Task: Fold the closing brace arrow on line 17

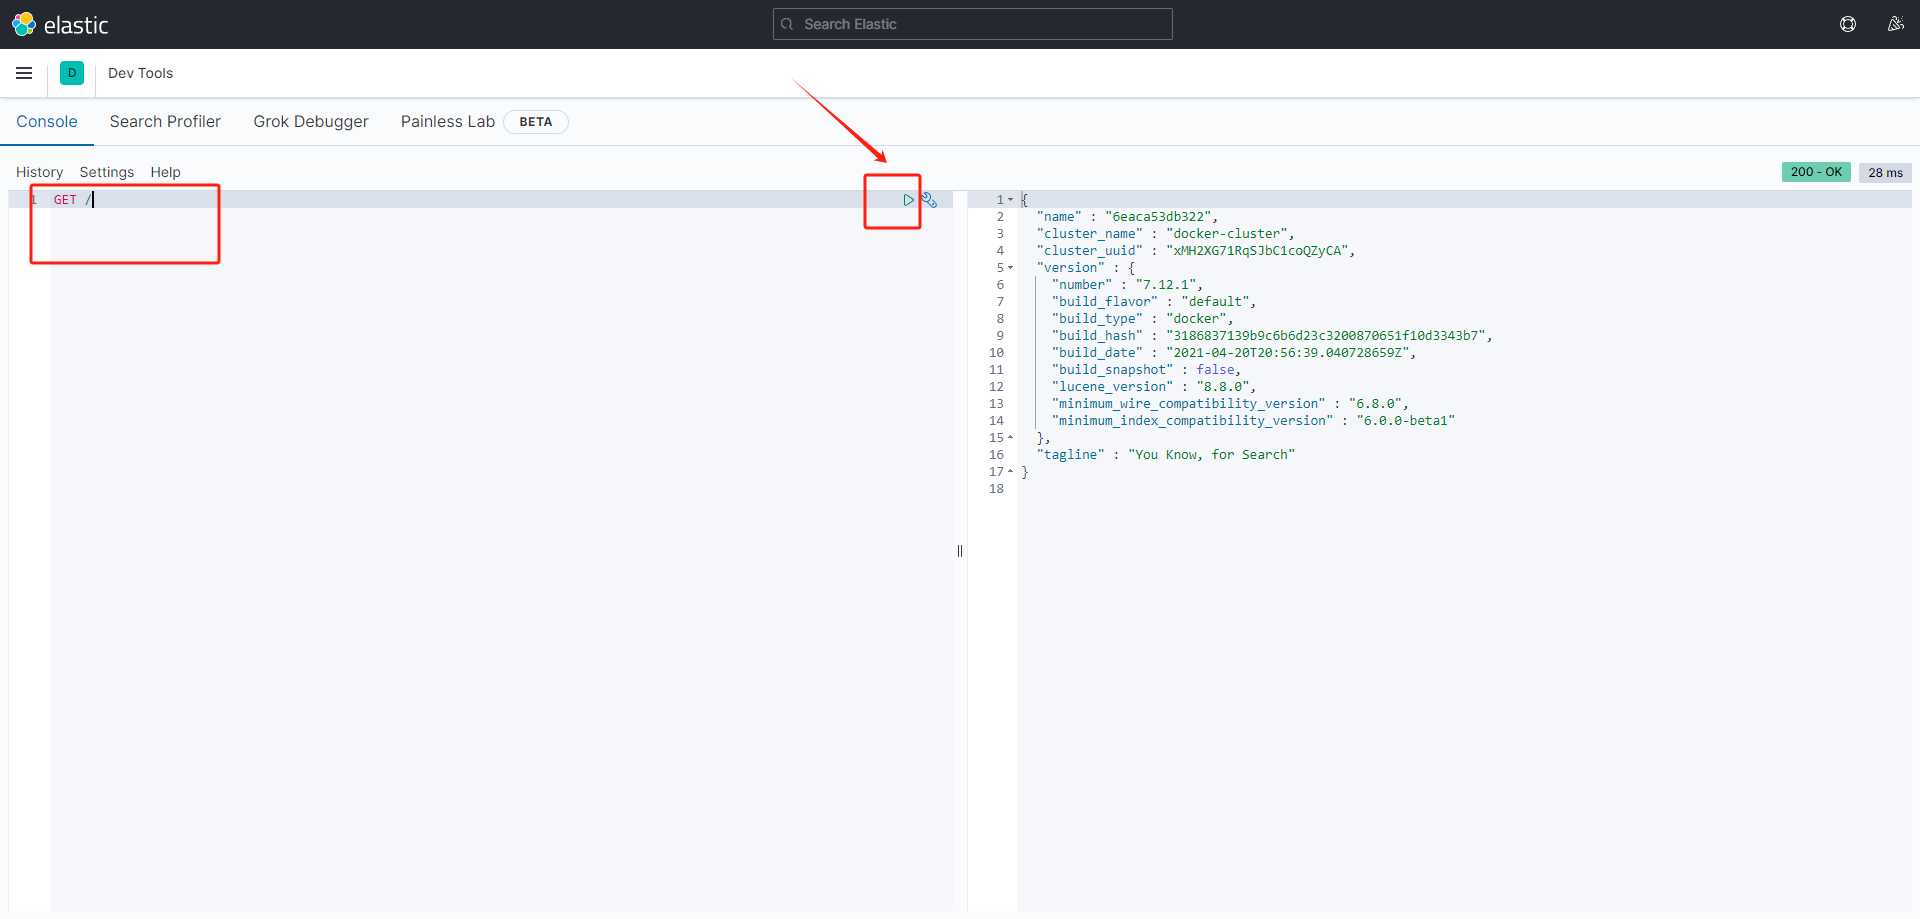Action: pyautogui.click(x=1011, y=472)
